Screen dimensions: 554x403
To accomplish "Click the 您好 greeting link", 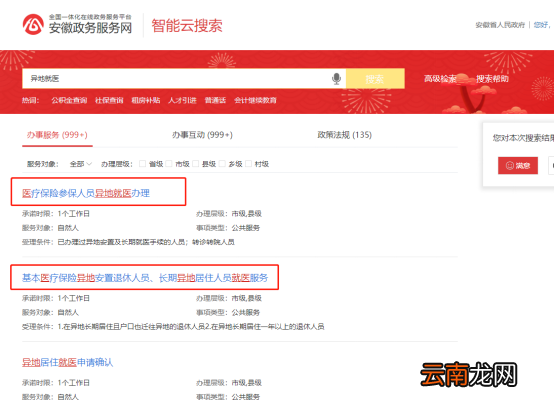I will (x=542, y=25).
